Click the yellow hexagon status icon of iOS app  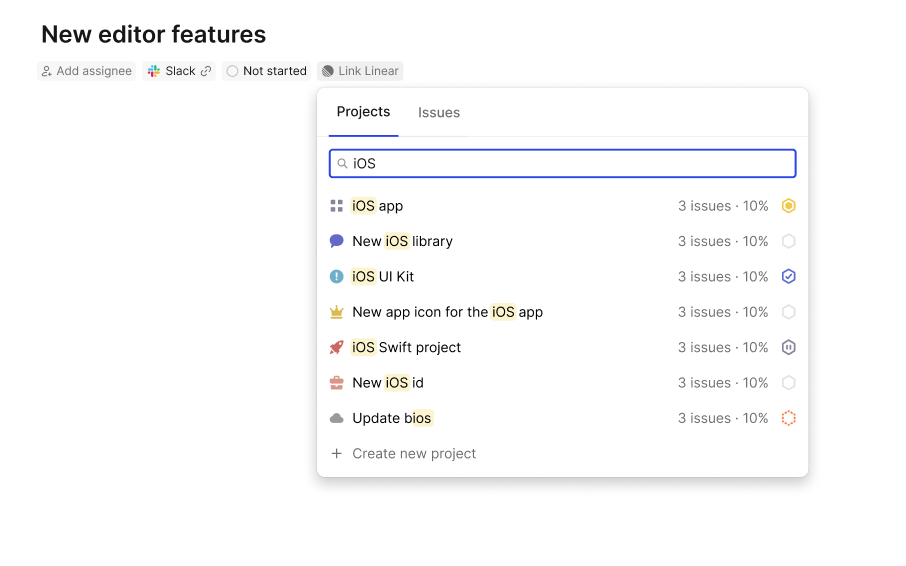coord(789,206)
